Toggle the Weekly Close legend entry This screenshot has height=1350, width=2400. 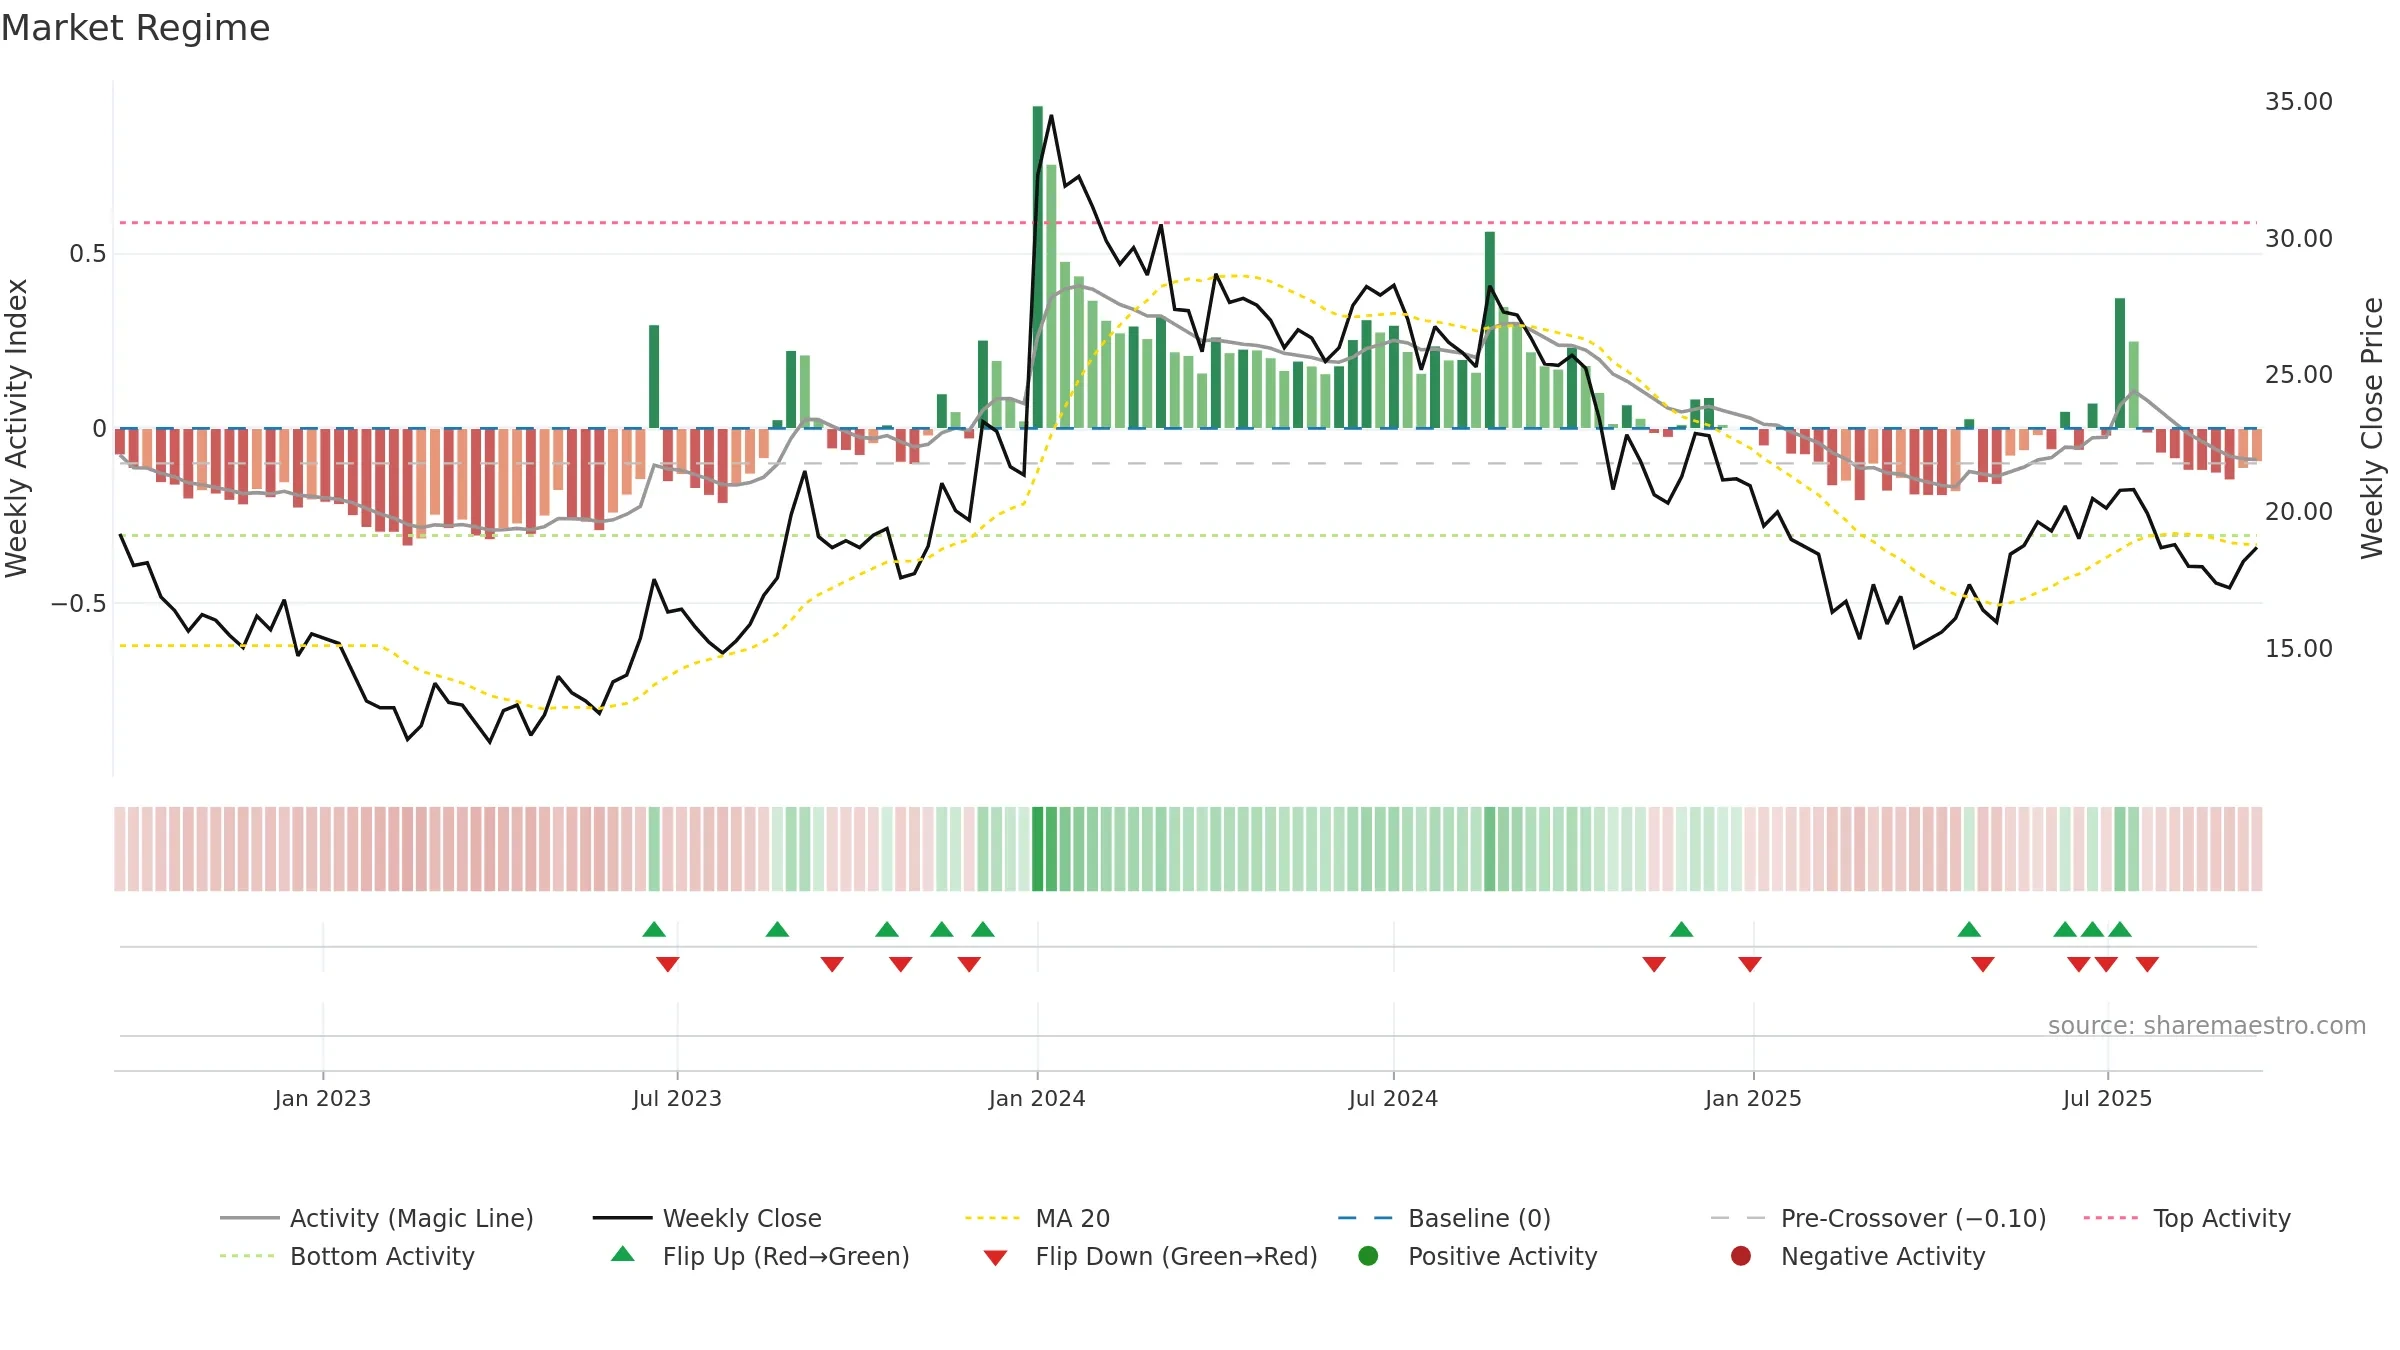pos(707,1218)
